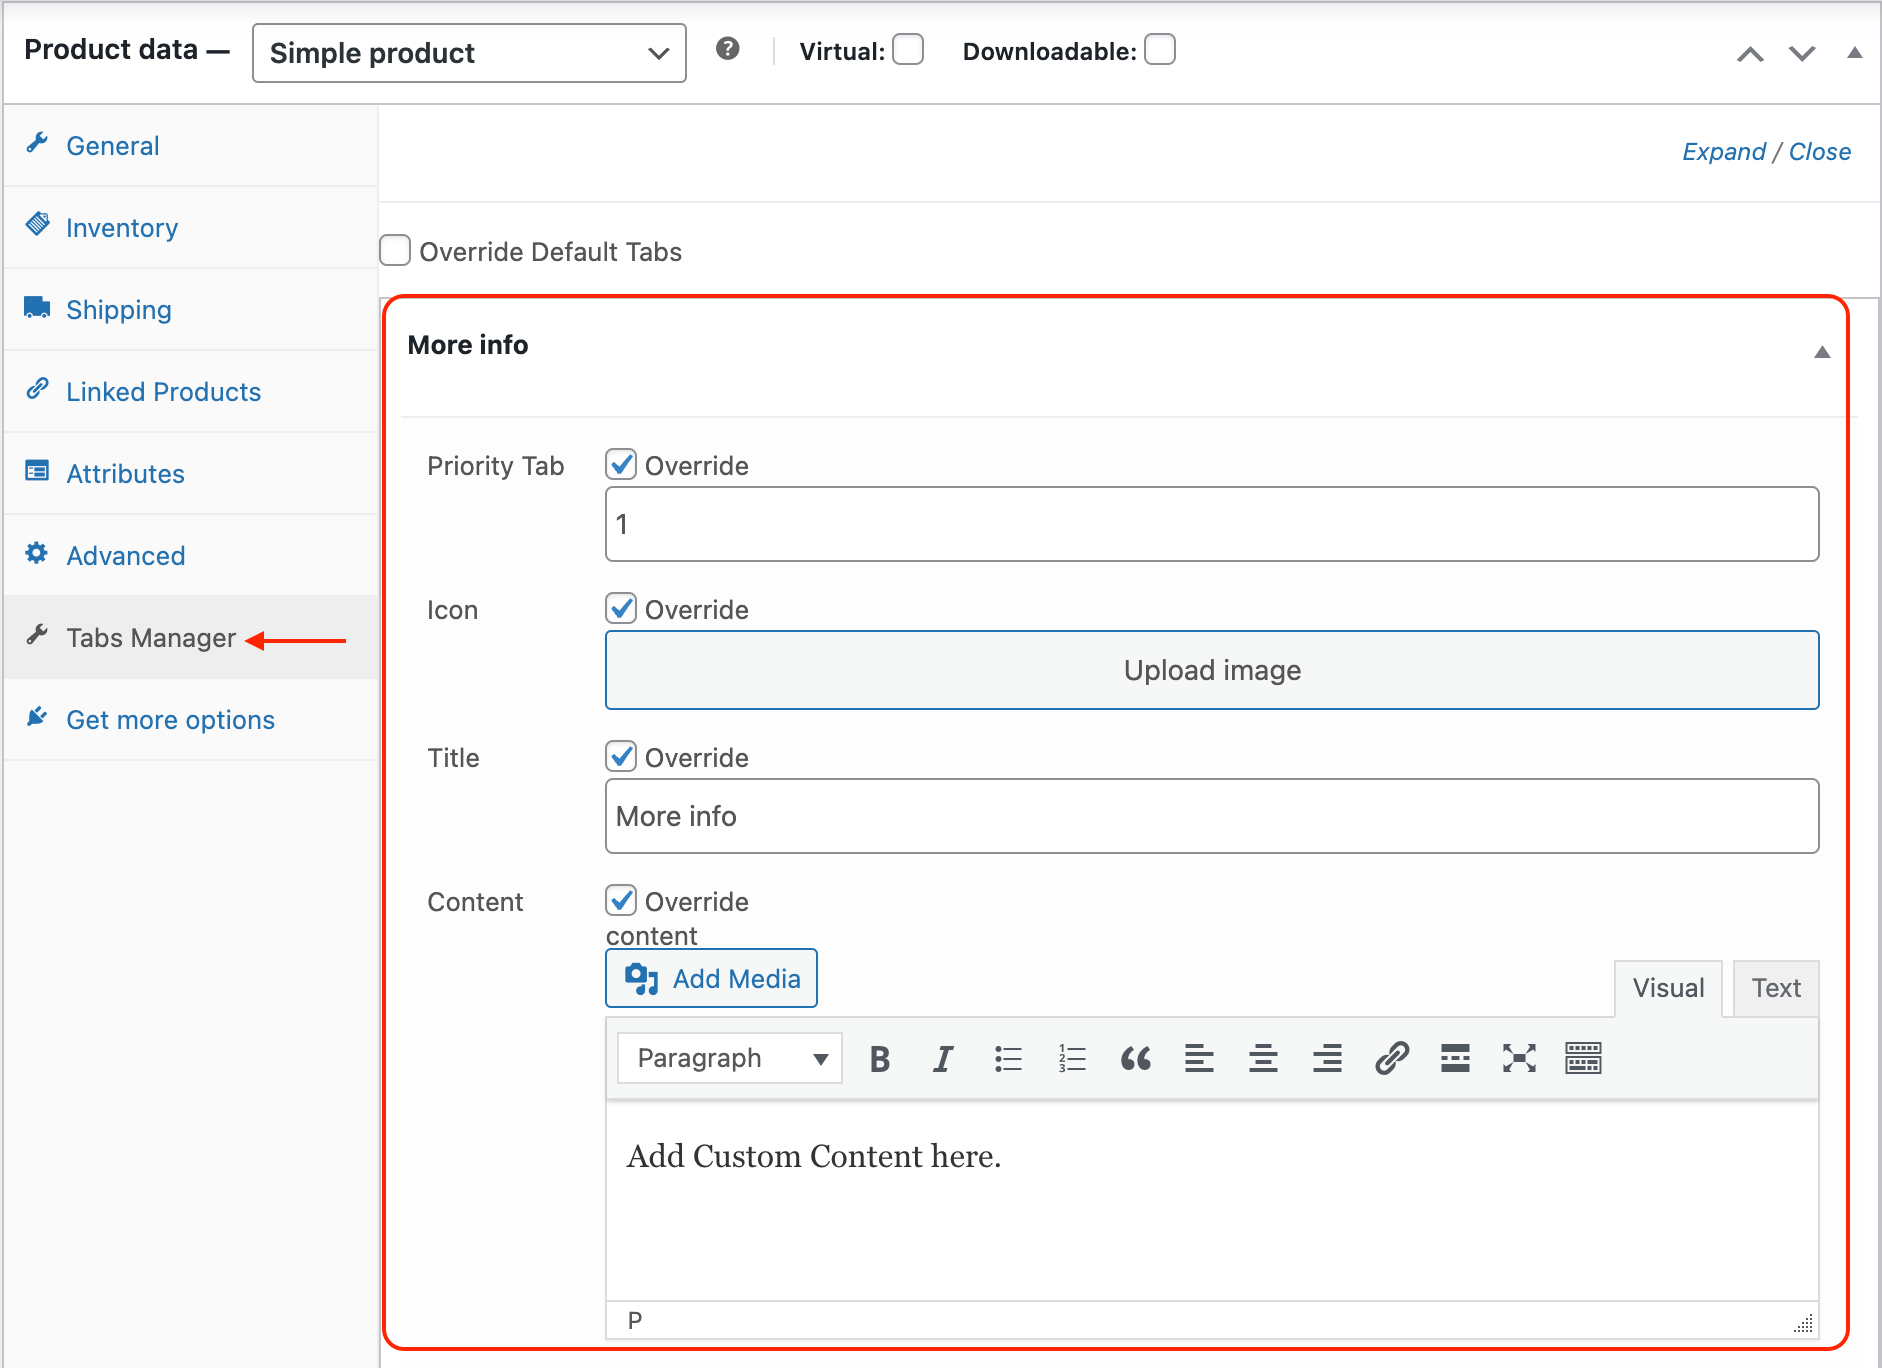
Task: Mark the product as Virtual
Action: [x=908, y=49]
